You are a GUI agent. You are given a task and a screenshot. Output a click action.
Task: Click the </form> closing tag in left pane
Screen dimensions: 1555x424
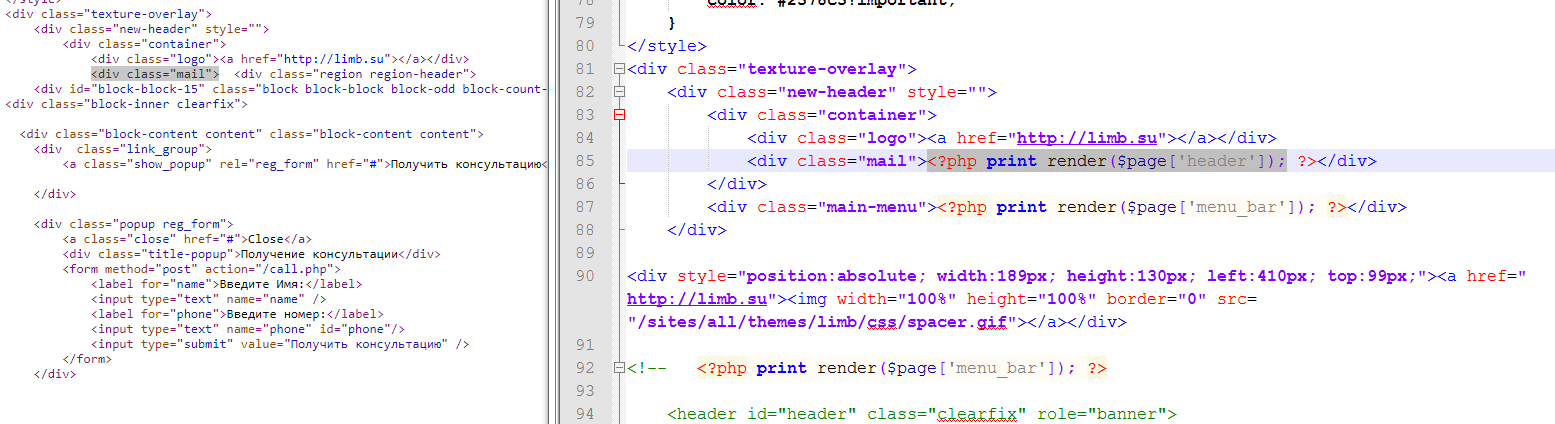point(87,359)
